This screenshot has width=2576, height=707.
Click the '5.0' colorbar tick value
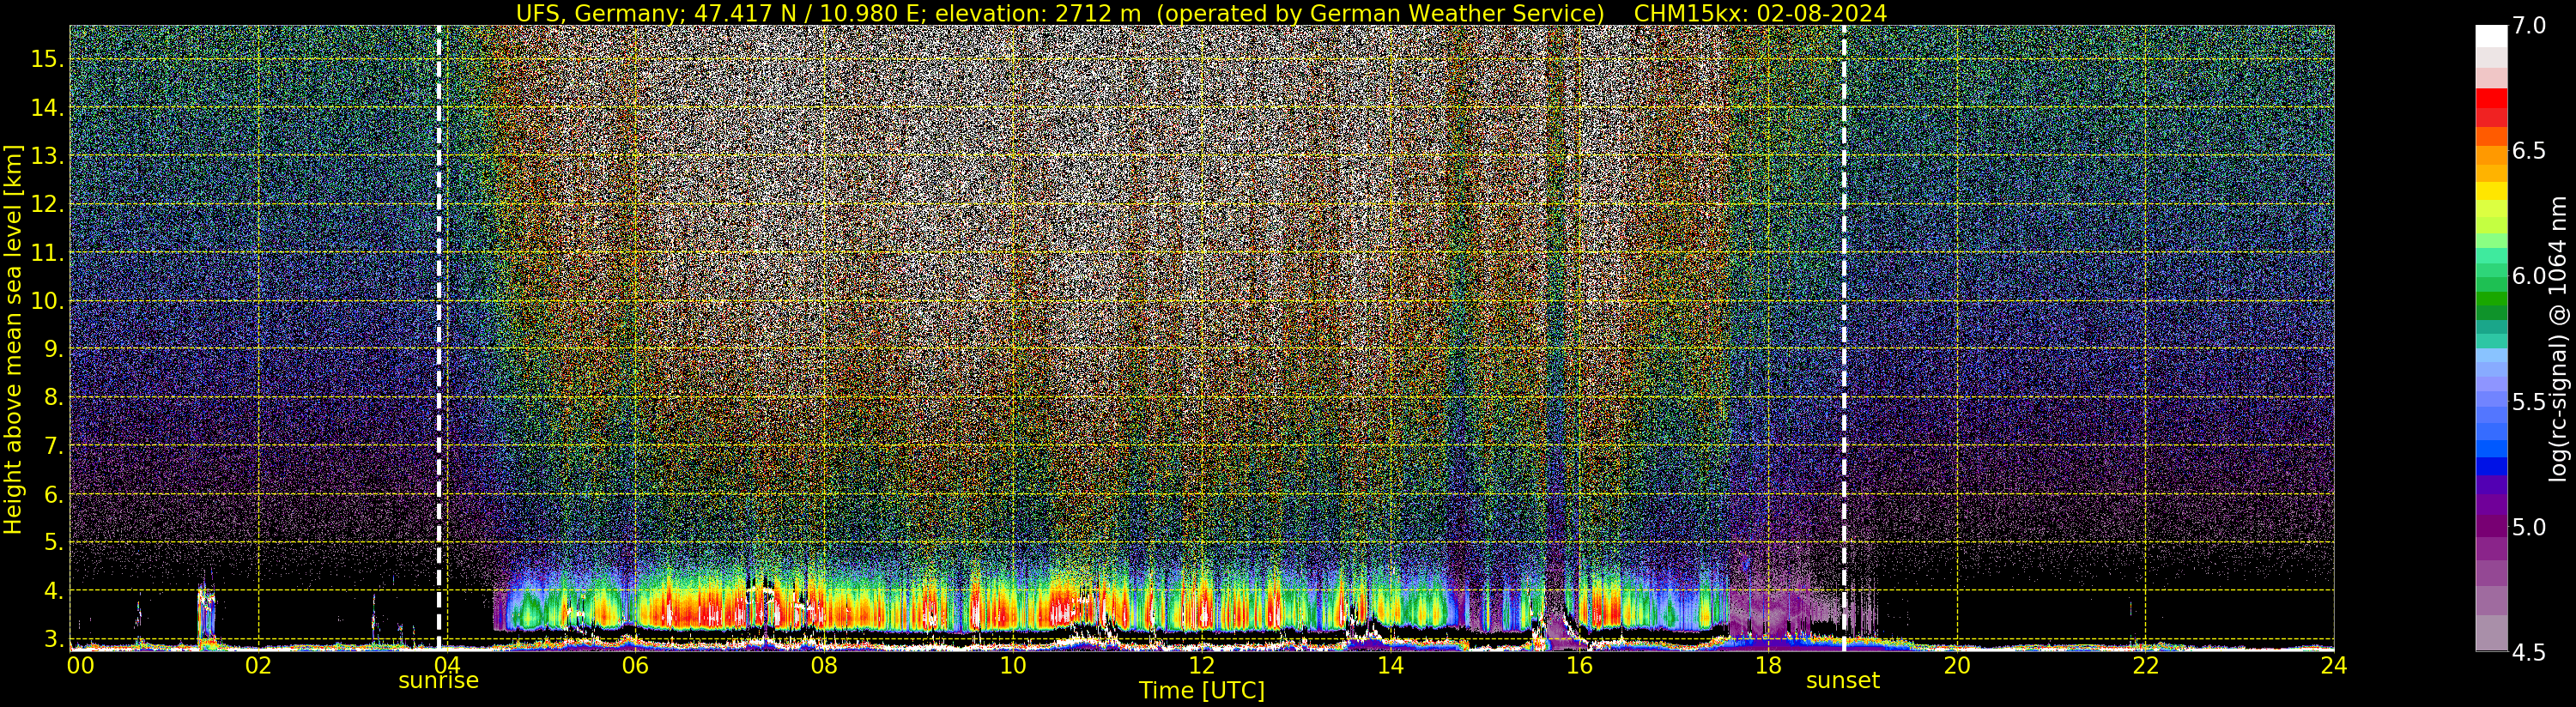pyautogui.click(x=2530, y=527)
